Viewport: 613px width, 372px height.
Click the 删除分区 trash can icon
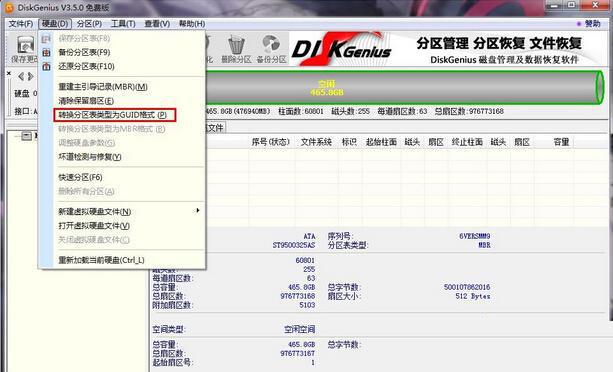236,45
